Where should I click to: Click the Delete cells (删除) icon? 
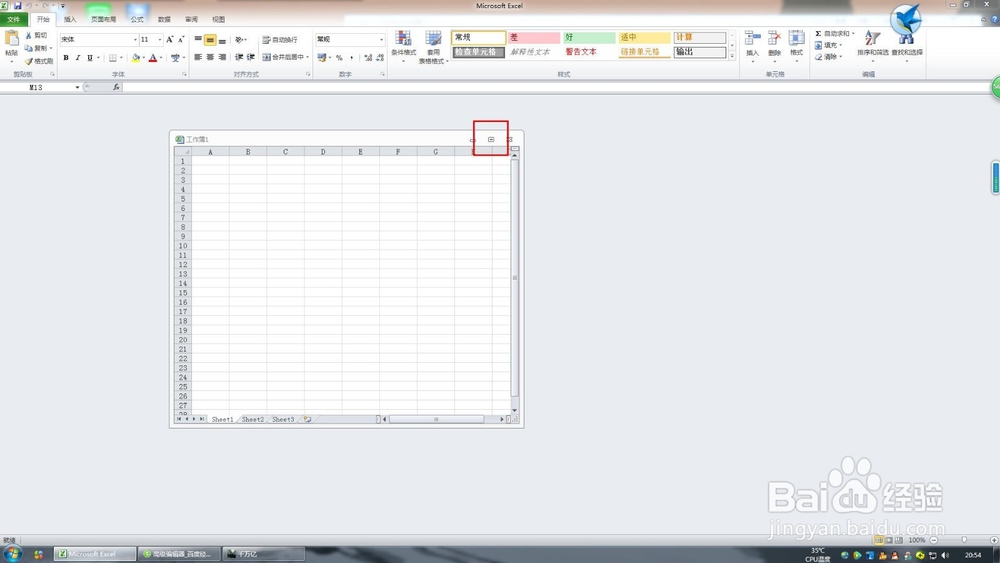[774, 38]
